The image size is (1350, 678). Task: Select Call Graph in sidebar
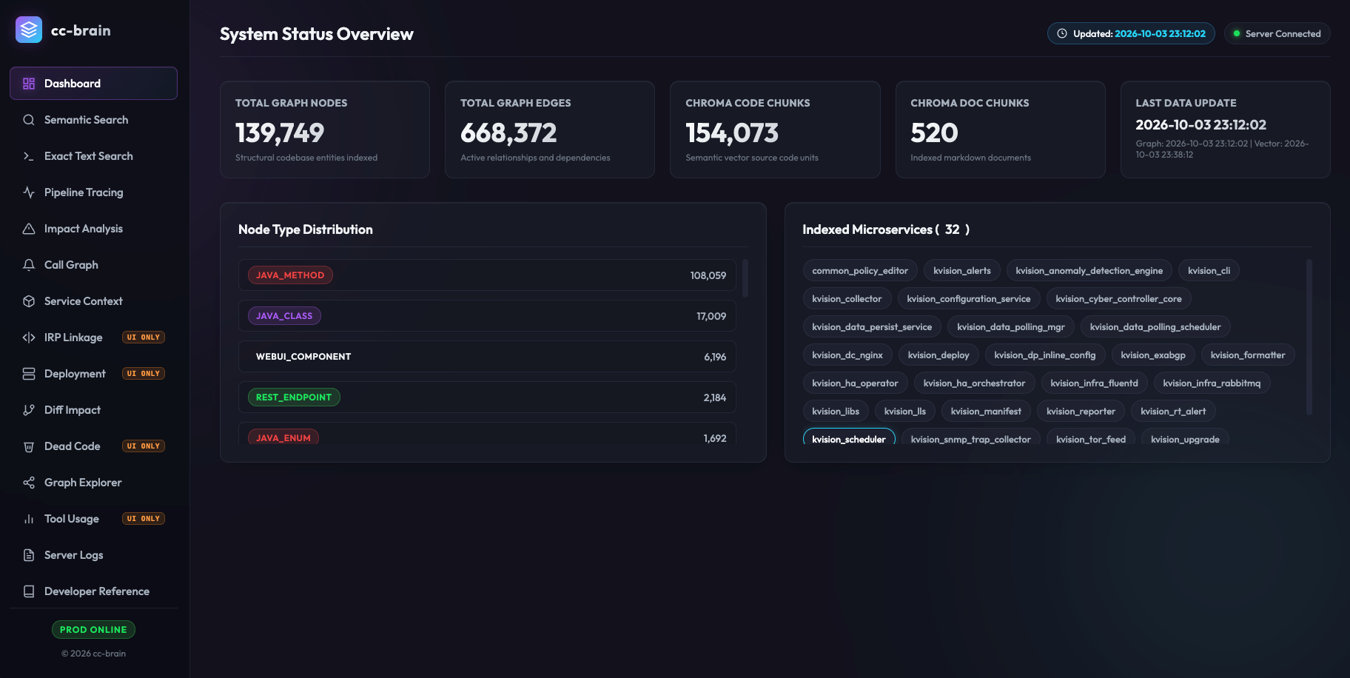(x=94, y=265)
